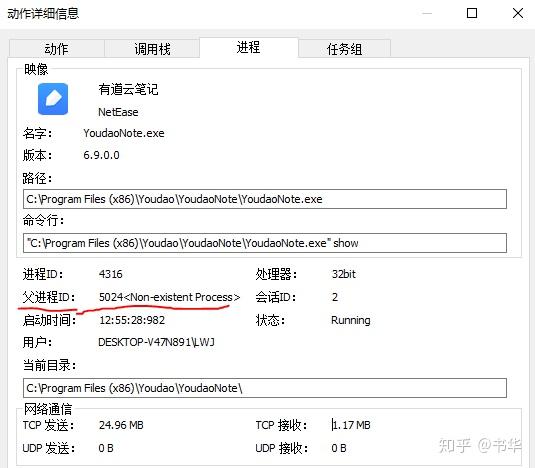Click the 有道云笔记 blue note icon
The width and height of the screenshot is (535, 468).
click(53, 99)
